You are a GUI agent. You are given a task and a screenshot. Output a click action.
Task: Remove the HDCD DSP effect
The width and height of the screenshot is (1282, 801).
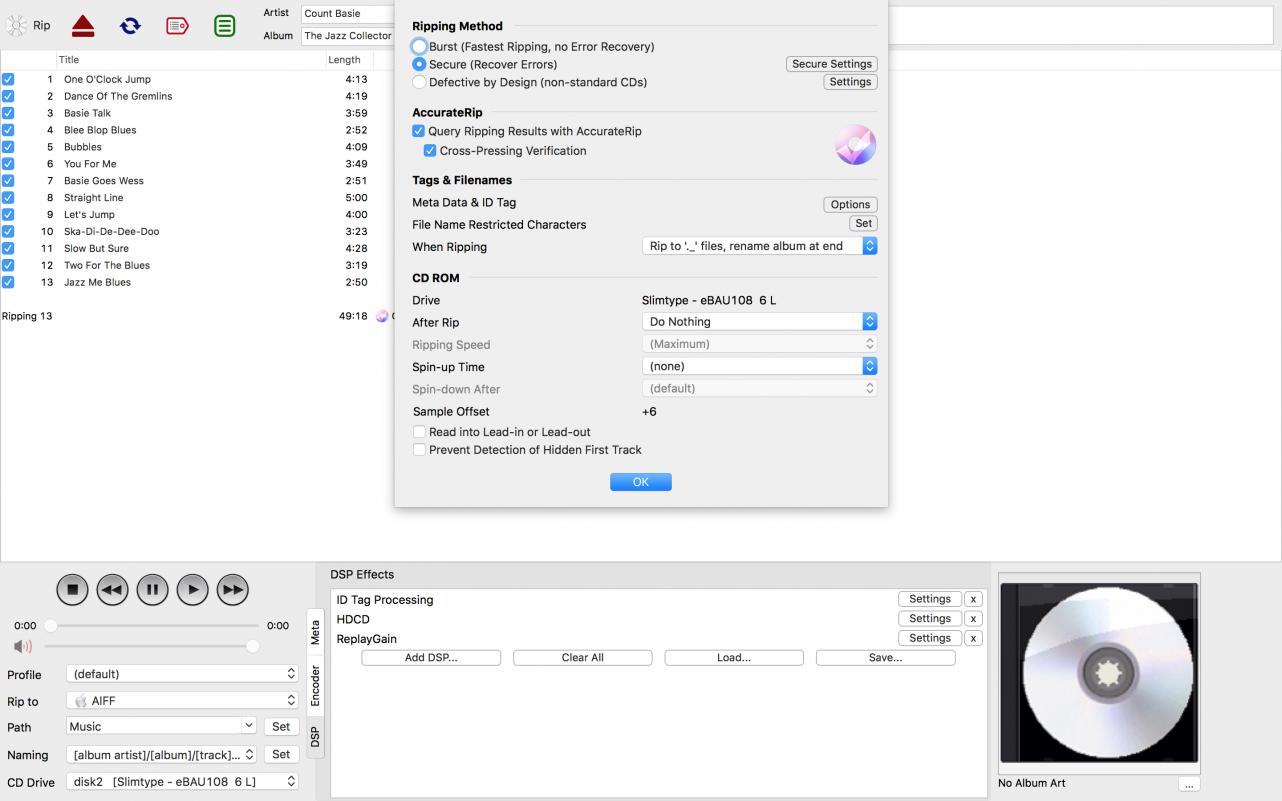coord(973,619)
